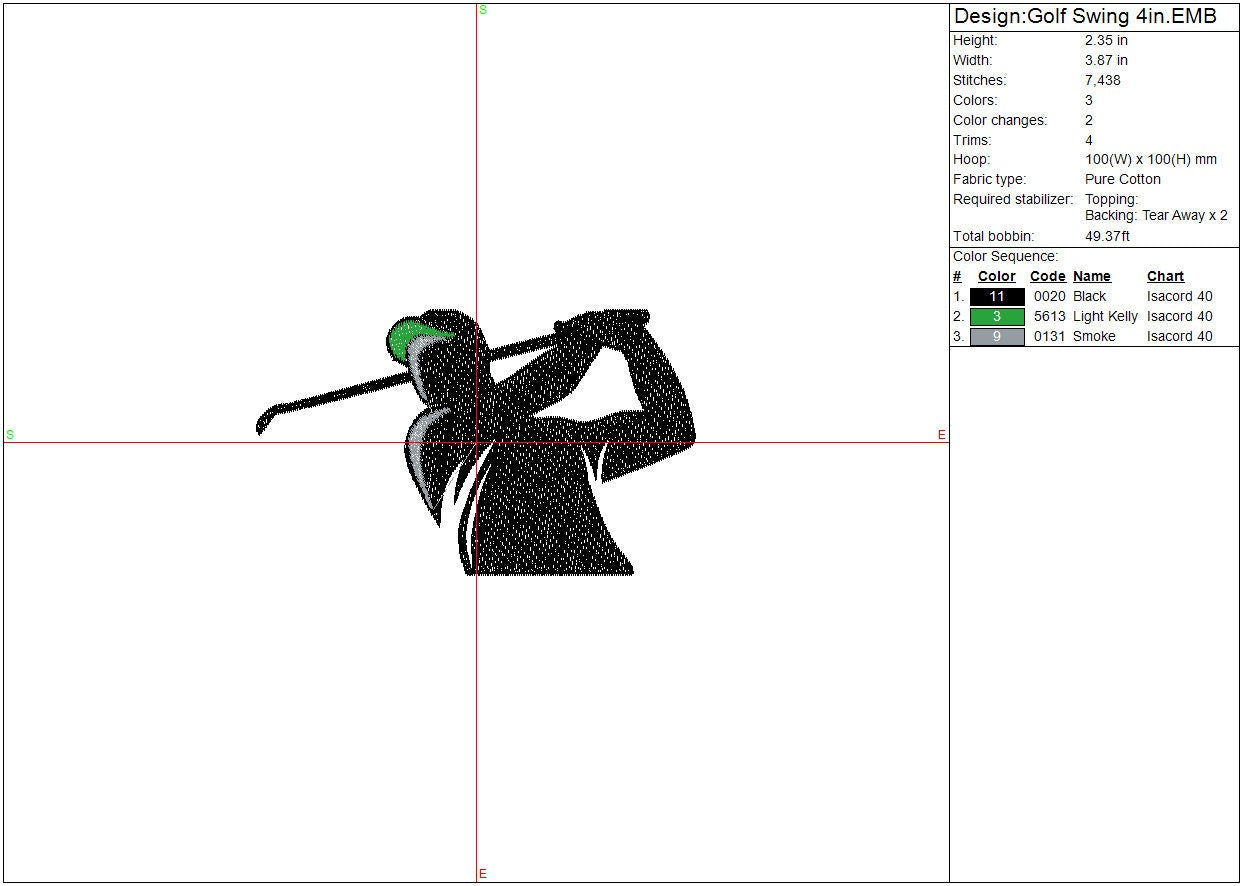Click the black thread color swatch 11

pyautogui.click(x=997, y=297)
